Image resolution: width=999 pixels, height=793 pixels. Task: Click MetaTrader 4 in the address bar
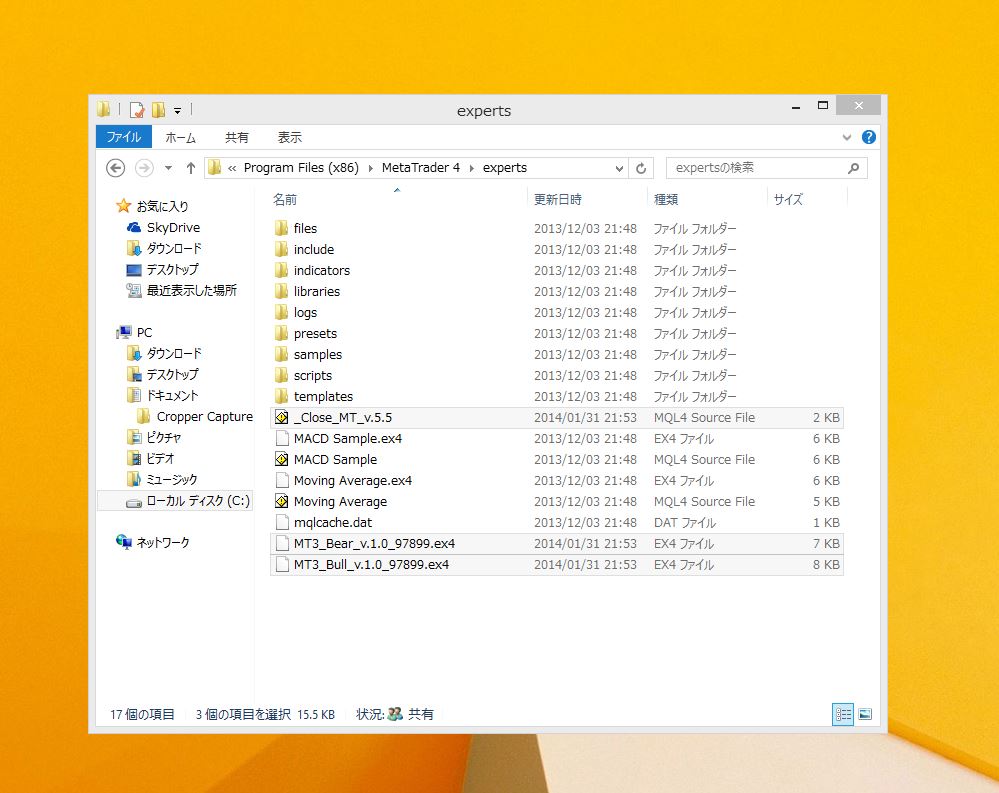pos(420,168)
